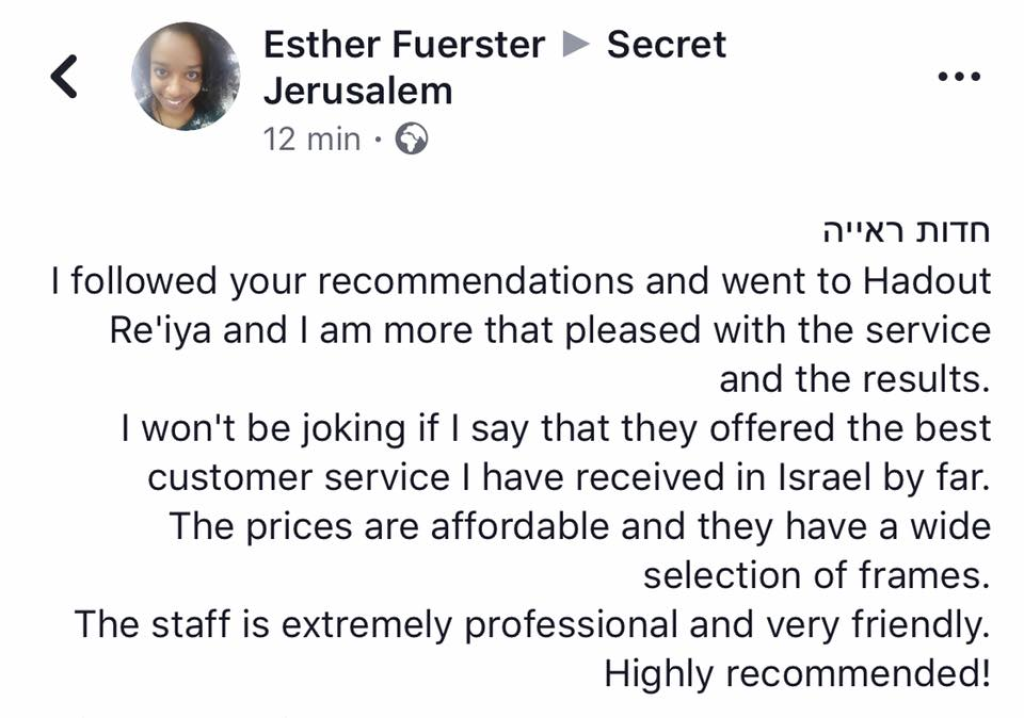This screenshot has width=1024, height=718.
Task: Click the line starting "I won't be joking"
Action: coord(556,428)
